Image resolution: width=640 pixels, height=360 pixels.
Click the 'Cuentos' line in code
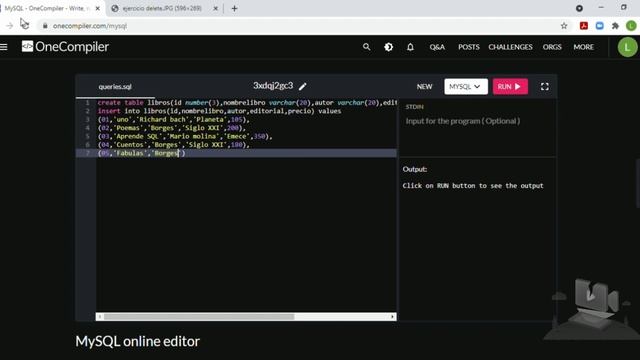pyautogui.click(x=173, y=145)
